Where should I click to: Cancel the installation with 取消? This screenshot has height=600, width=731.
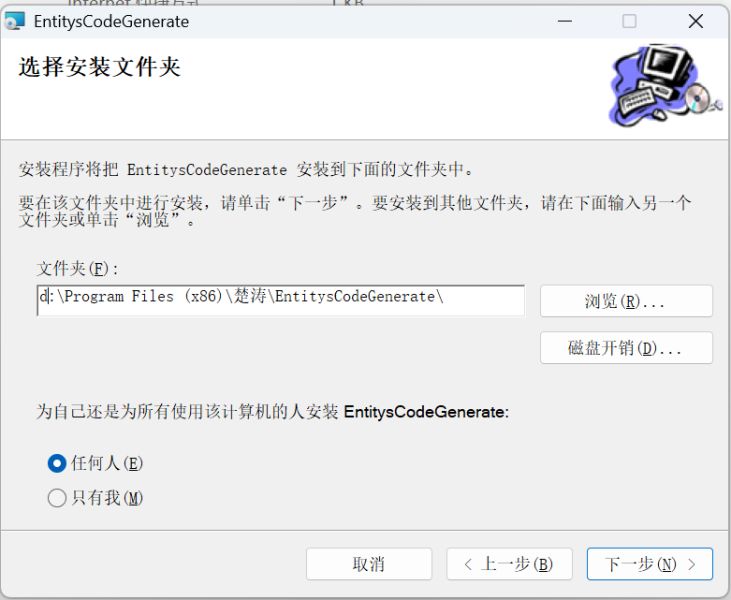click(x=369, y=564)
